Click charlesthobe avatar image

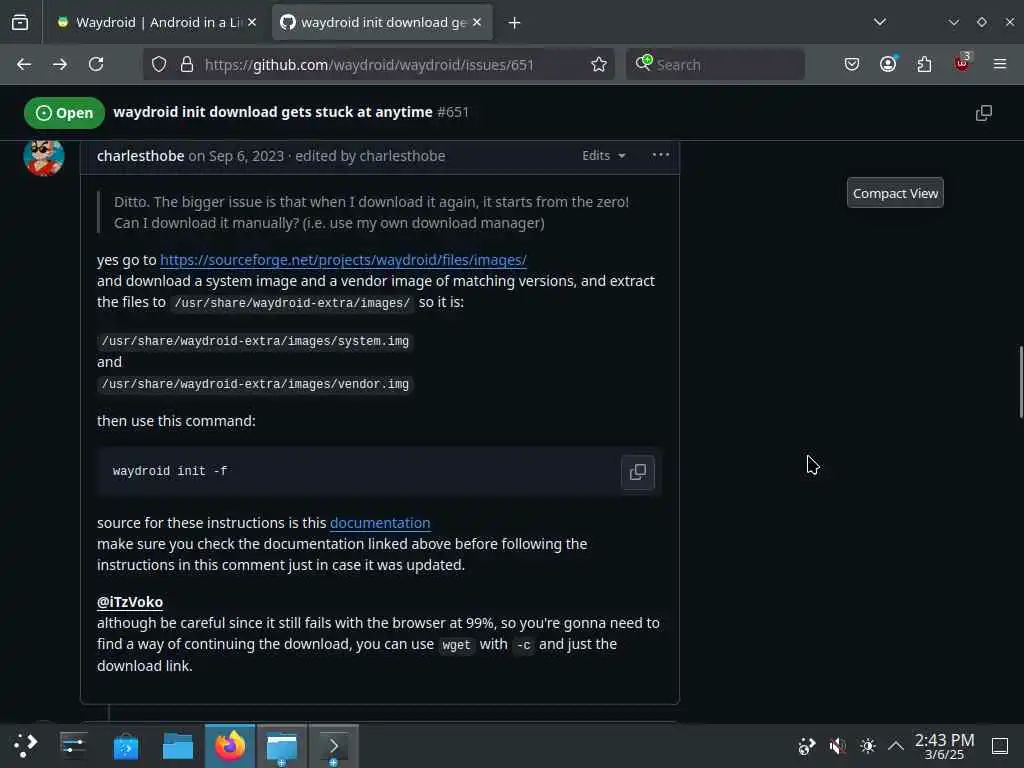pos(44,157)
